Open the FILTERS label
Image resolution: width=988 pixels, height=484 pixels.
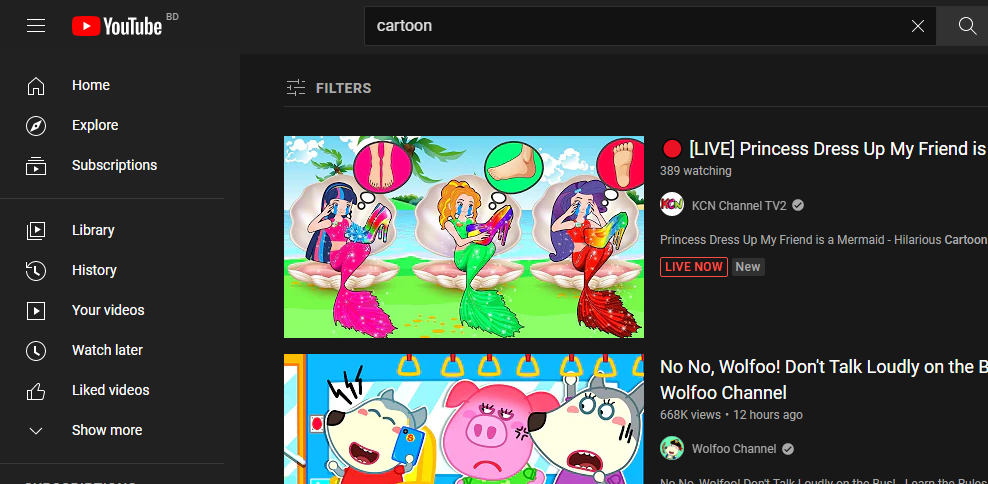[x=343, y=88]
